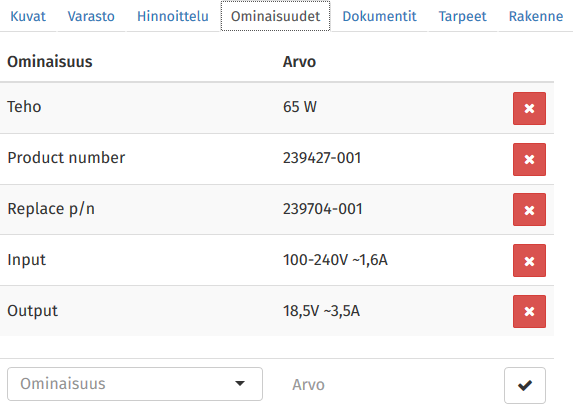573x412 pixels.
Task: Open the Dokumentit tab
Action: pyautogui.click(x=379, y=16)
